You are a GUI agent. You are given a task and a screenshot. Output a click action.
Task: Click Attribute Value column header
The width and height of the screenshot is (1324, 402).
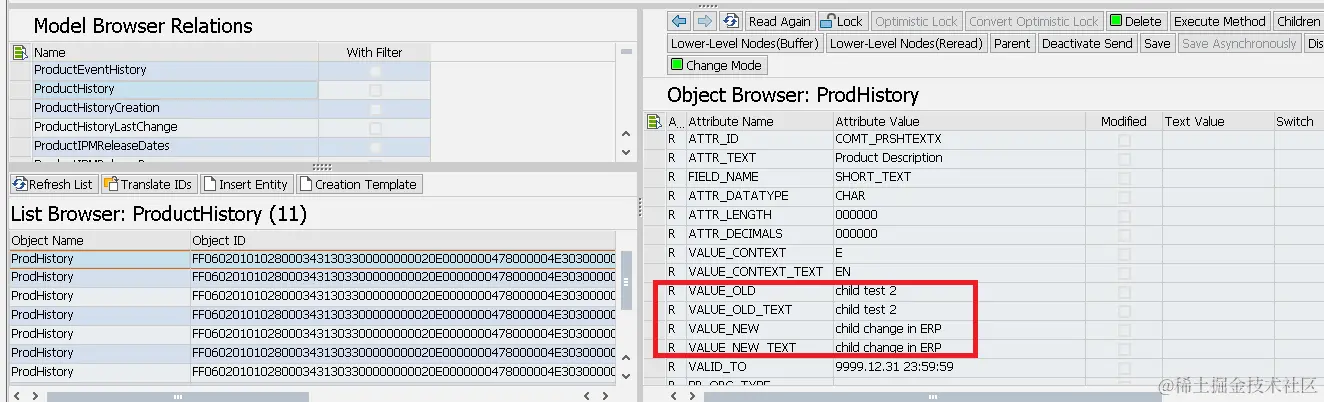959,122
